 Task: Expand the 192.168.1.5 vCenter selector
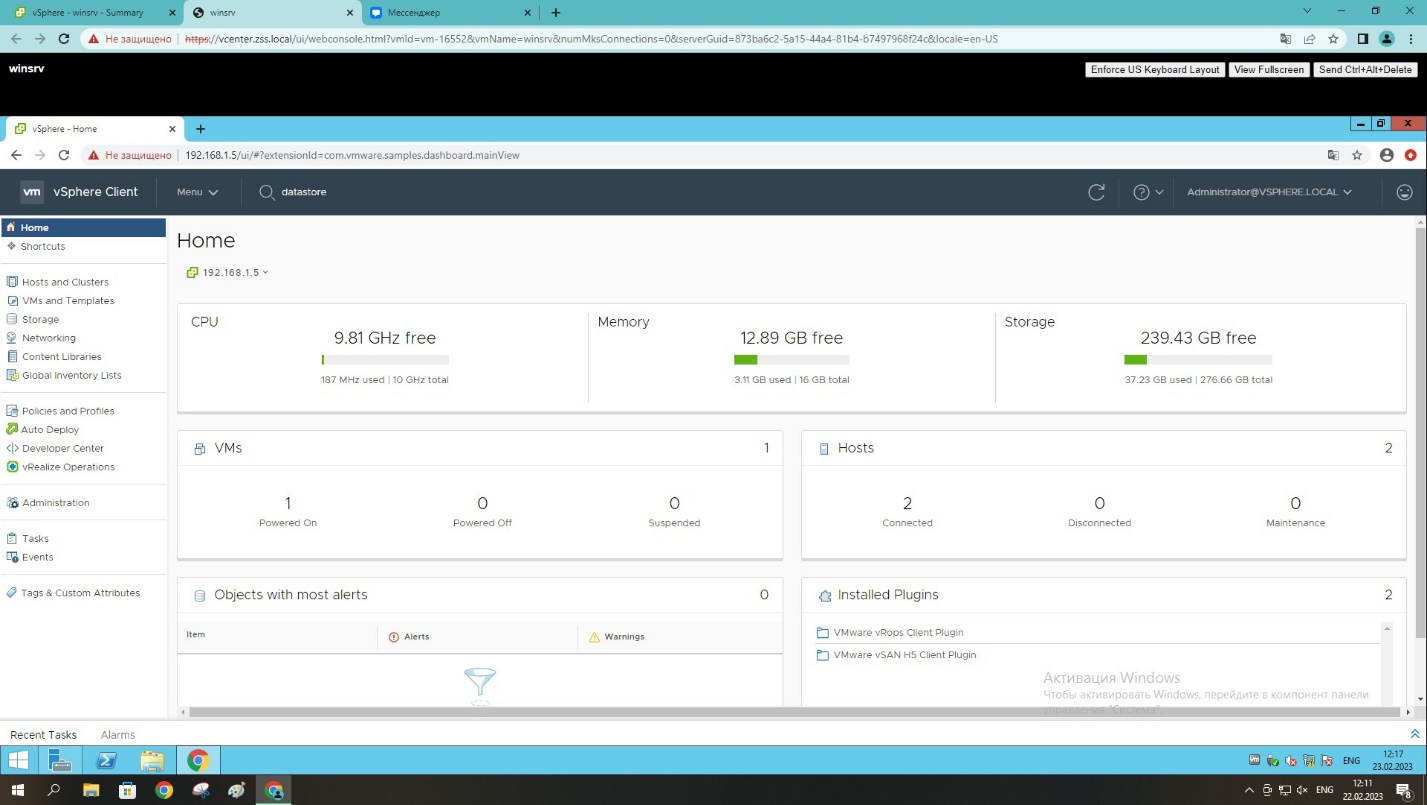[x=228, y=273]
